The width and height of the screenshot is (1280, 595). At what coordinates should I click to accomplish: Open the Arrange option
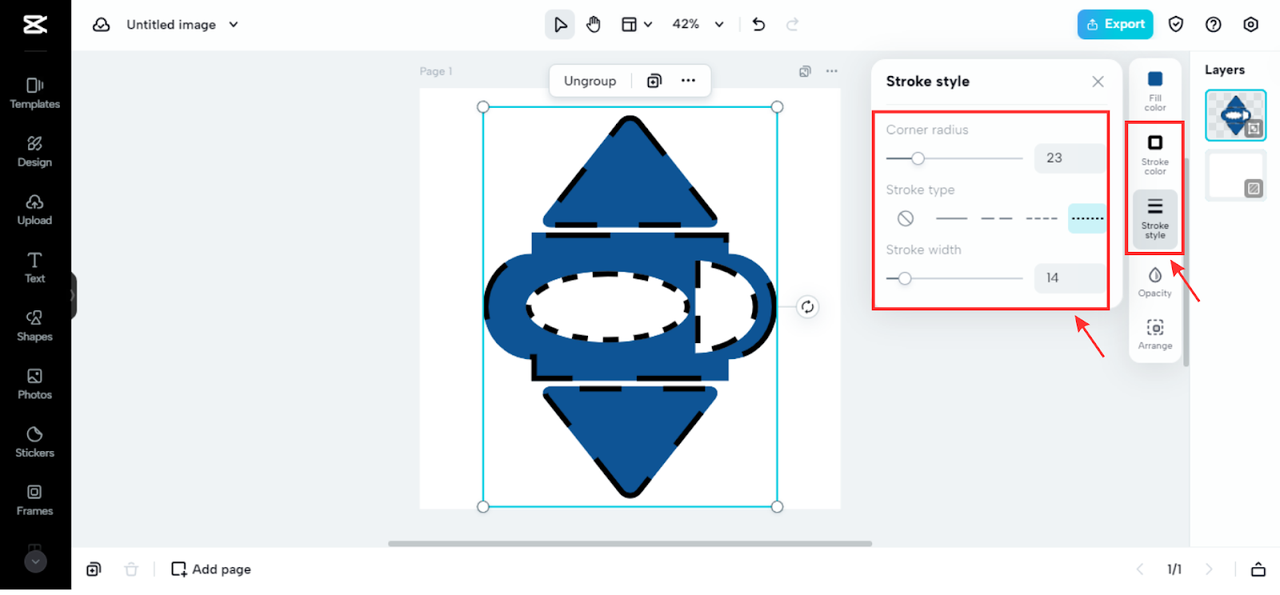point(1155,335)
